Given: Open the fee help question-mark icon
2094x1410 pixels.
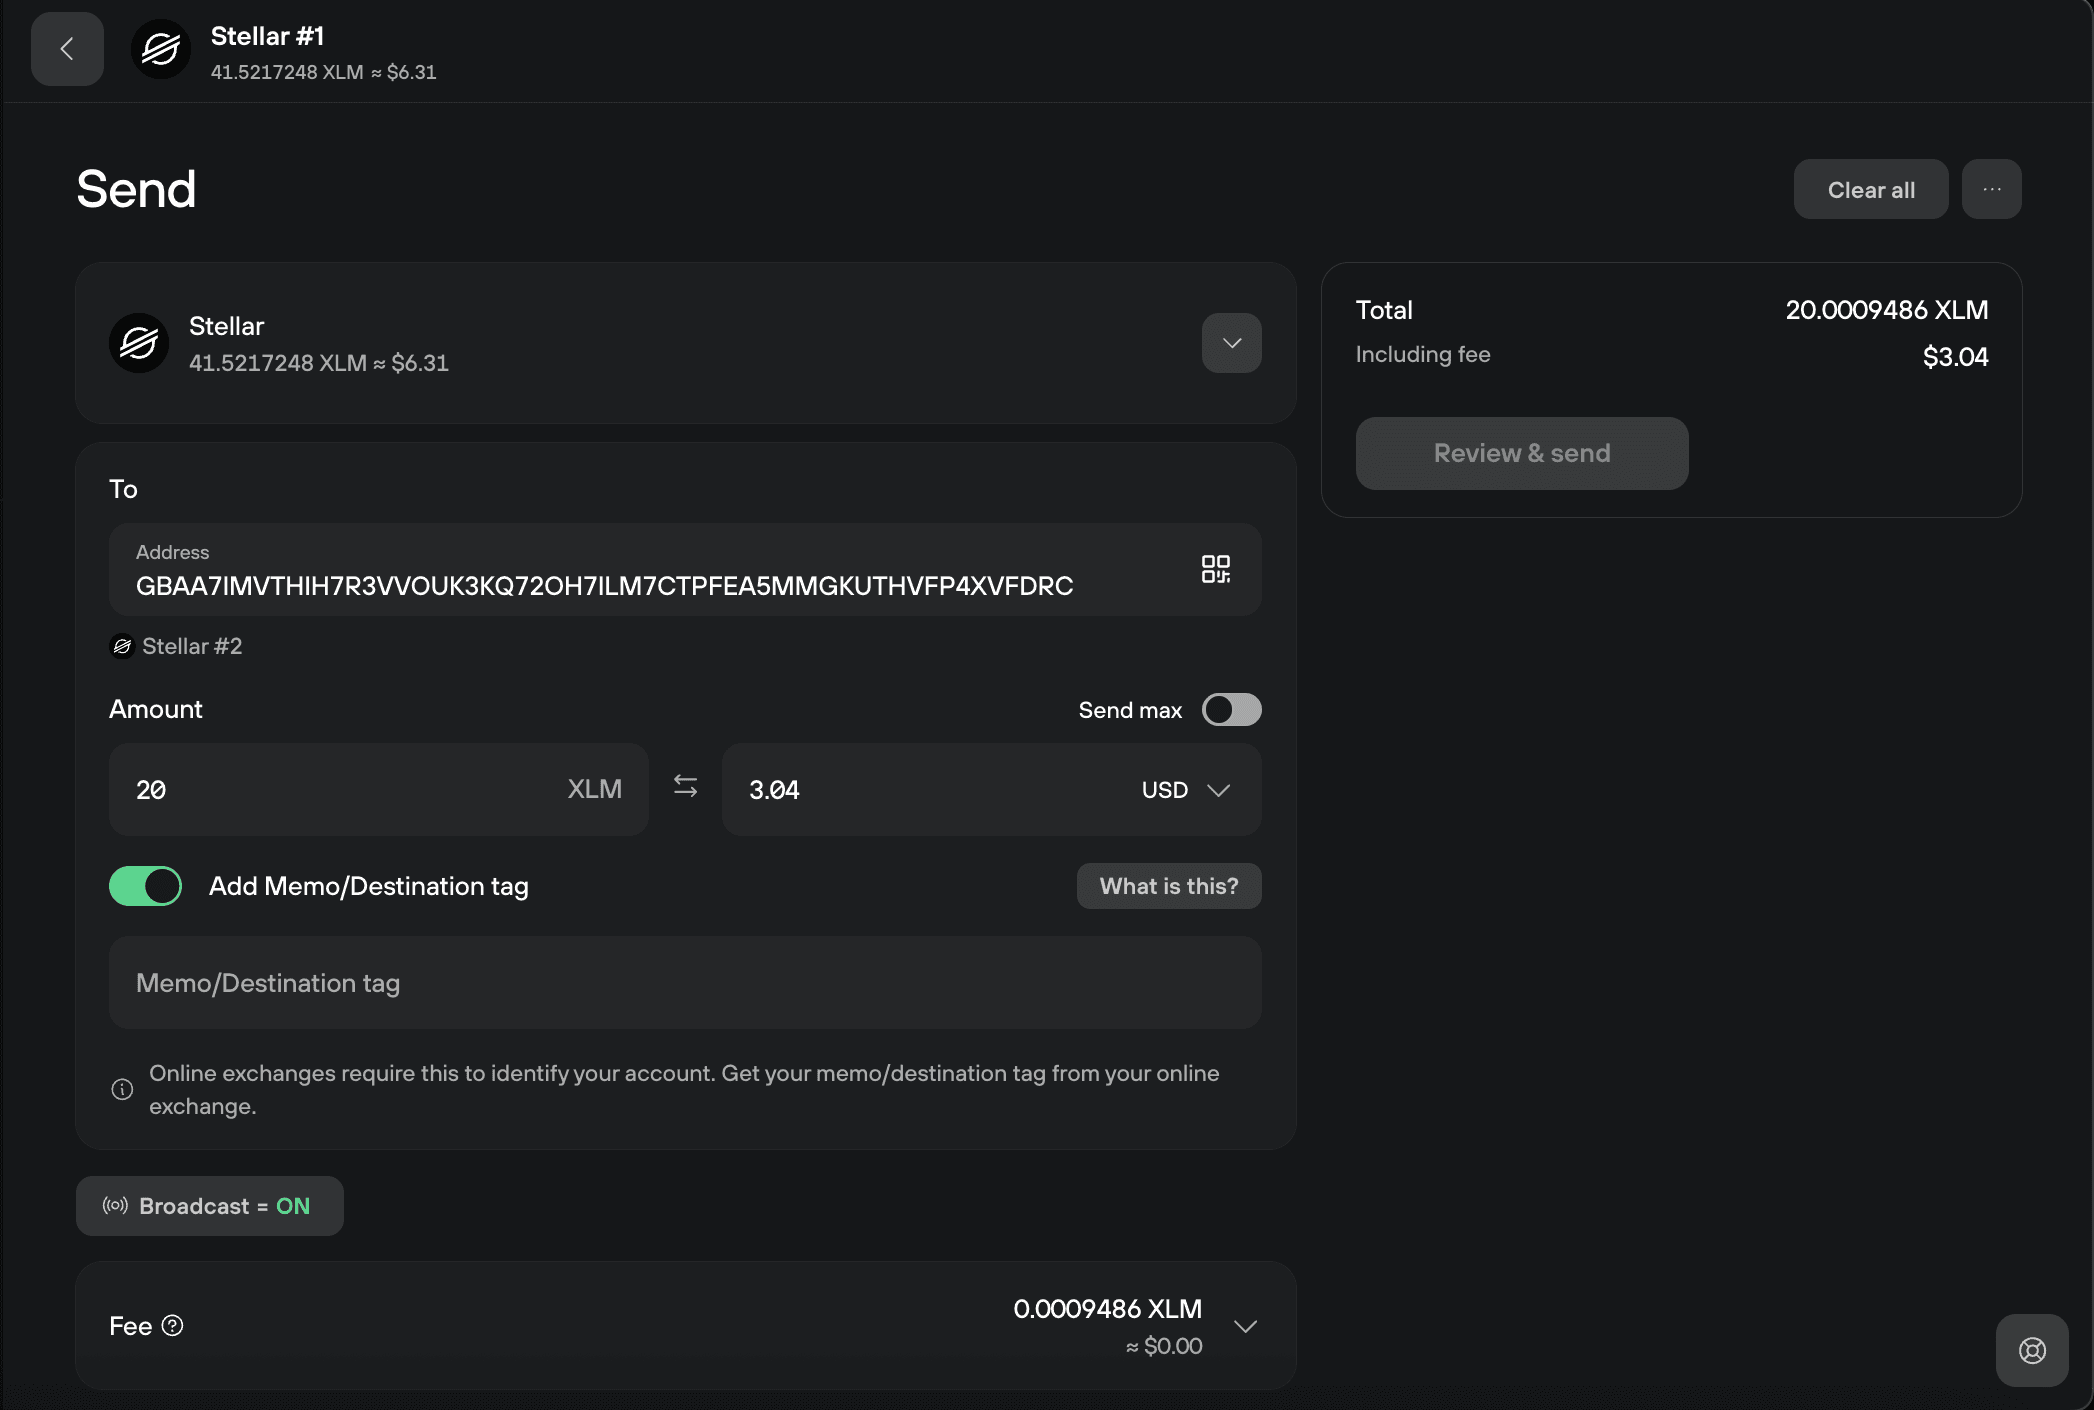Looking at the screenshot, I should 173,1325.
